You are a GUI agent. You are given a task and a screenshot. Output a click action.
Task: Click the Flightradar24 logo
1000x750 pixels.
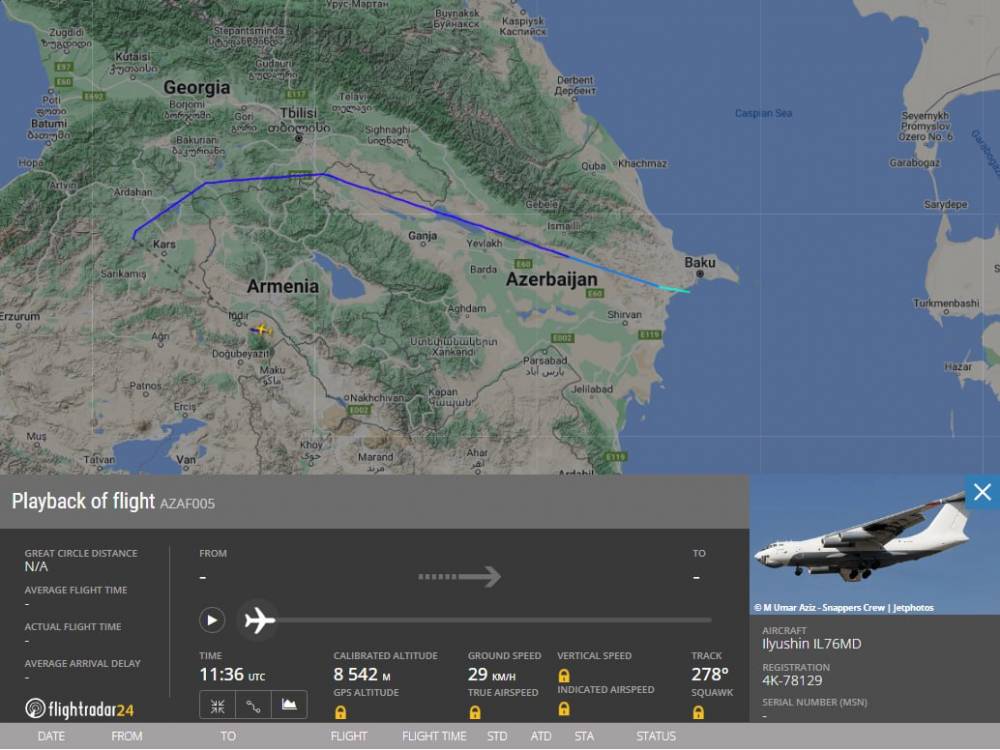point(80,709)
